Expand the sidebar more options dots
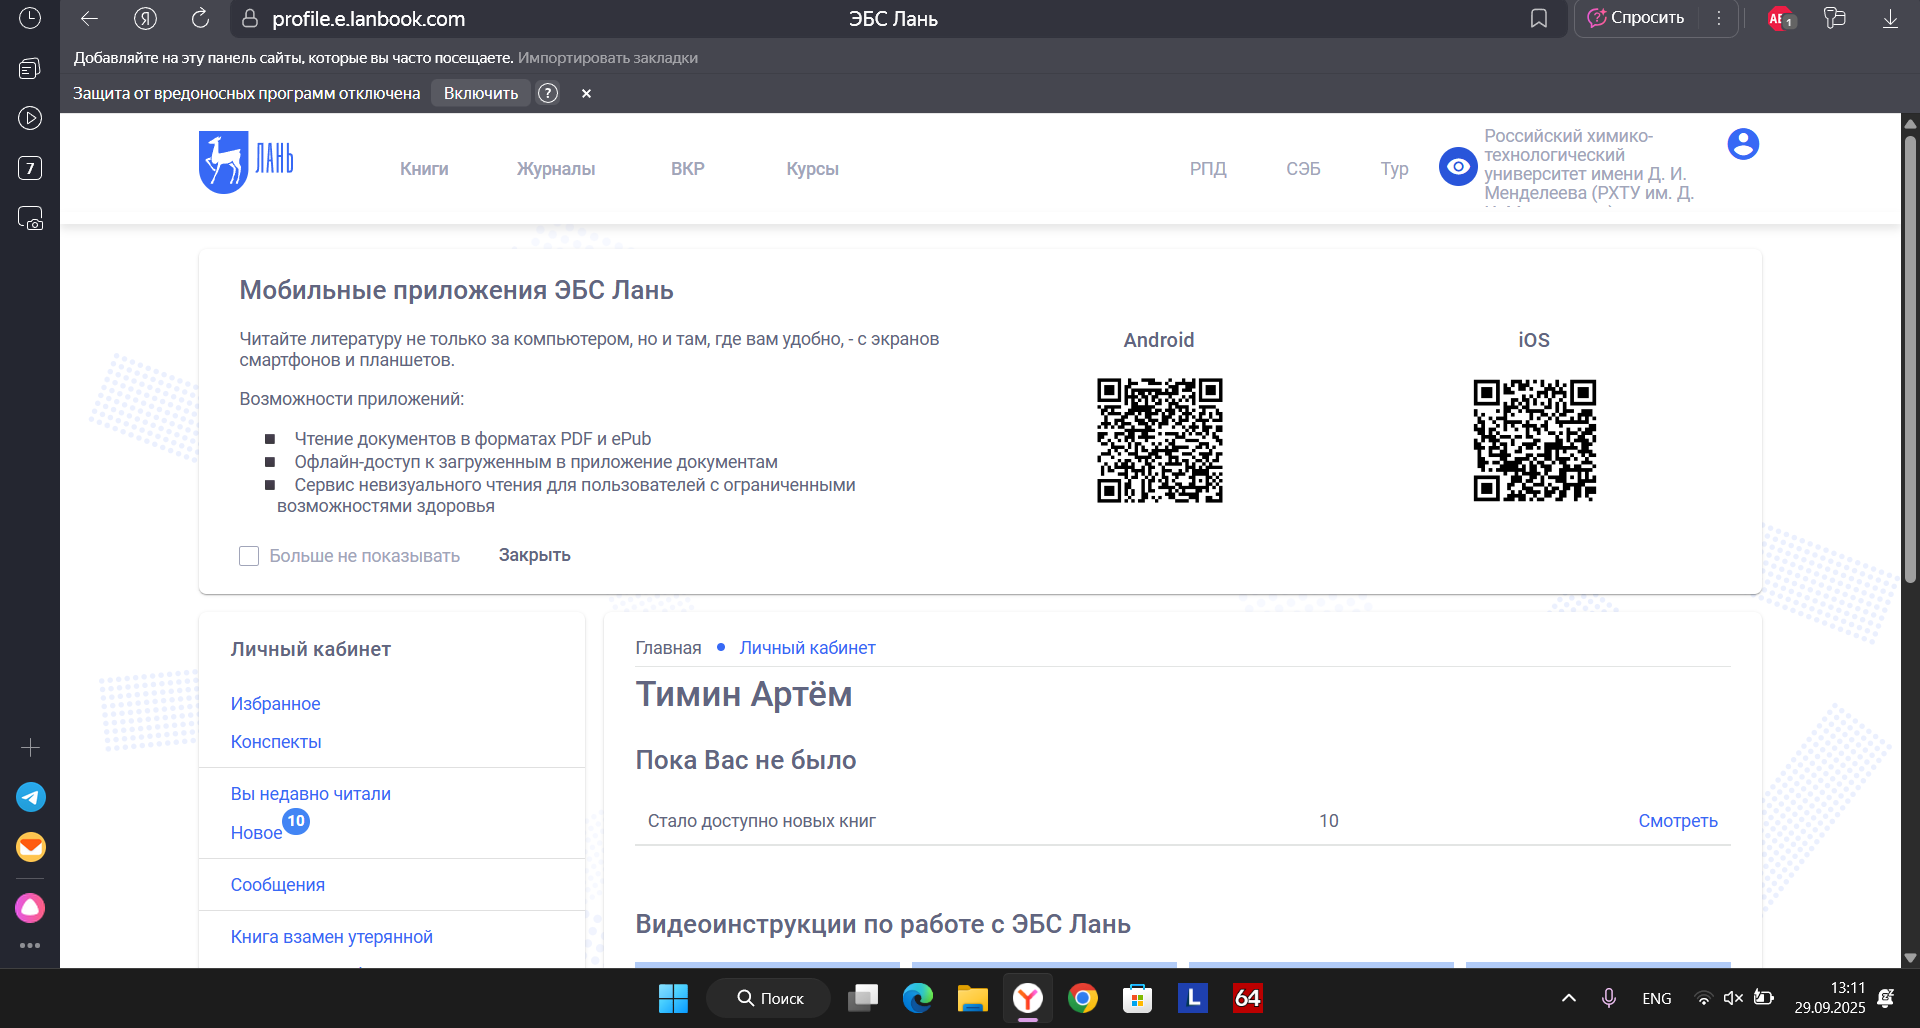This screenshot has height=1028, width=1920. pos(30,945)
